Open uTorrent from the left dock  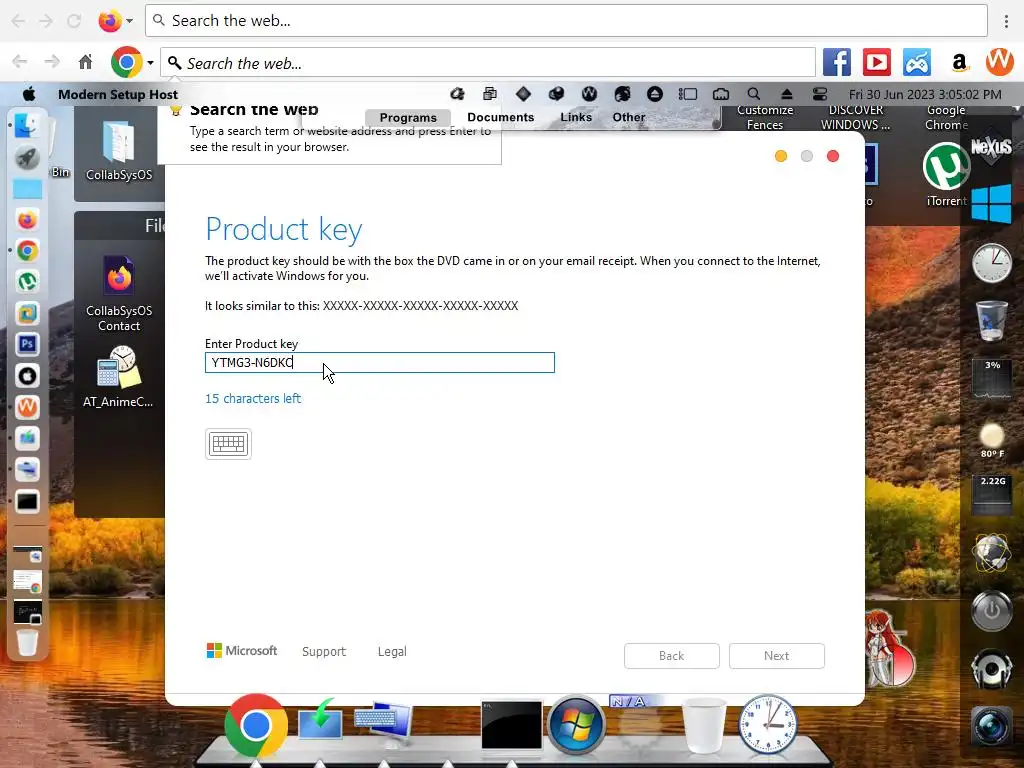coord(27,281)
